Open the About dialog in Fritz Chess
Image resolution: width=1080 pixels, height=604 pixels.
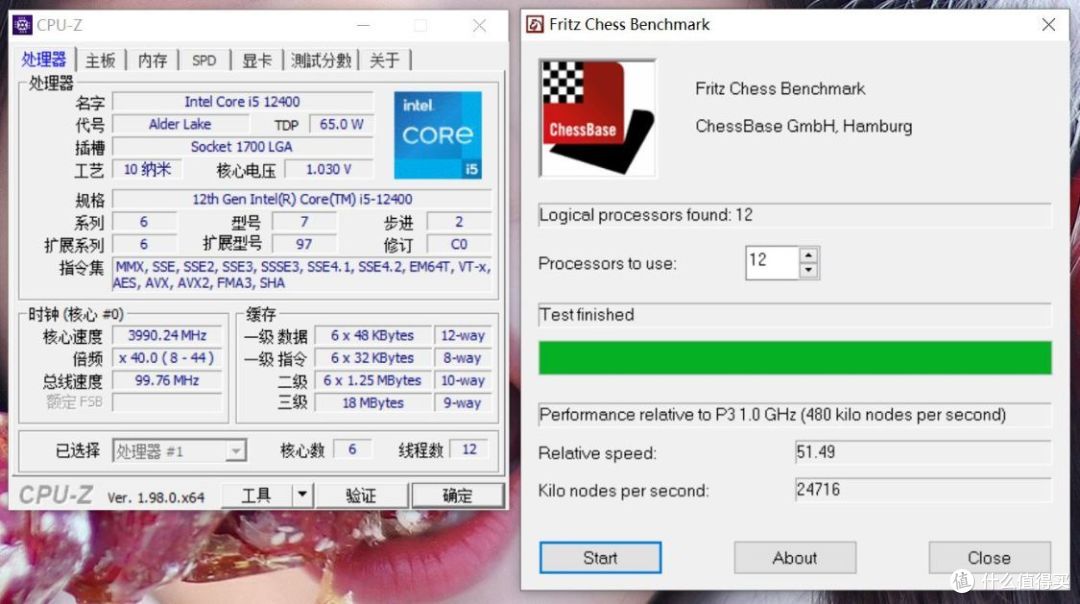[x=794, y=558]
